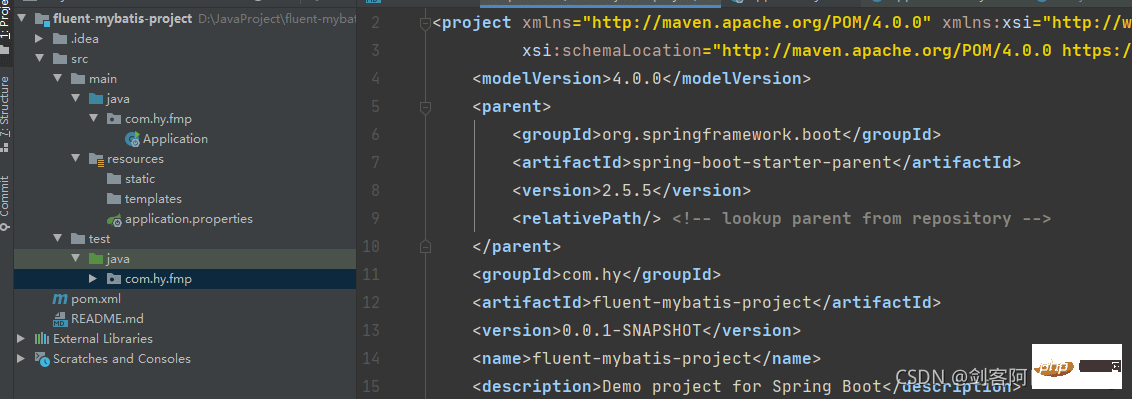Expand External Libraries node
Image resolution: width=1132 pixels, height=399 pixels.
coord(22,338)
